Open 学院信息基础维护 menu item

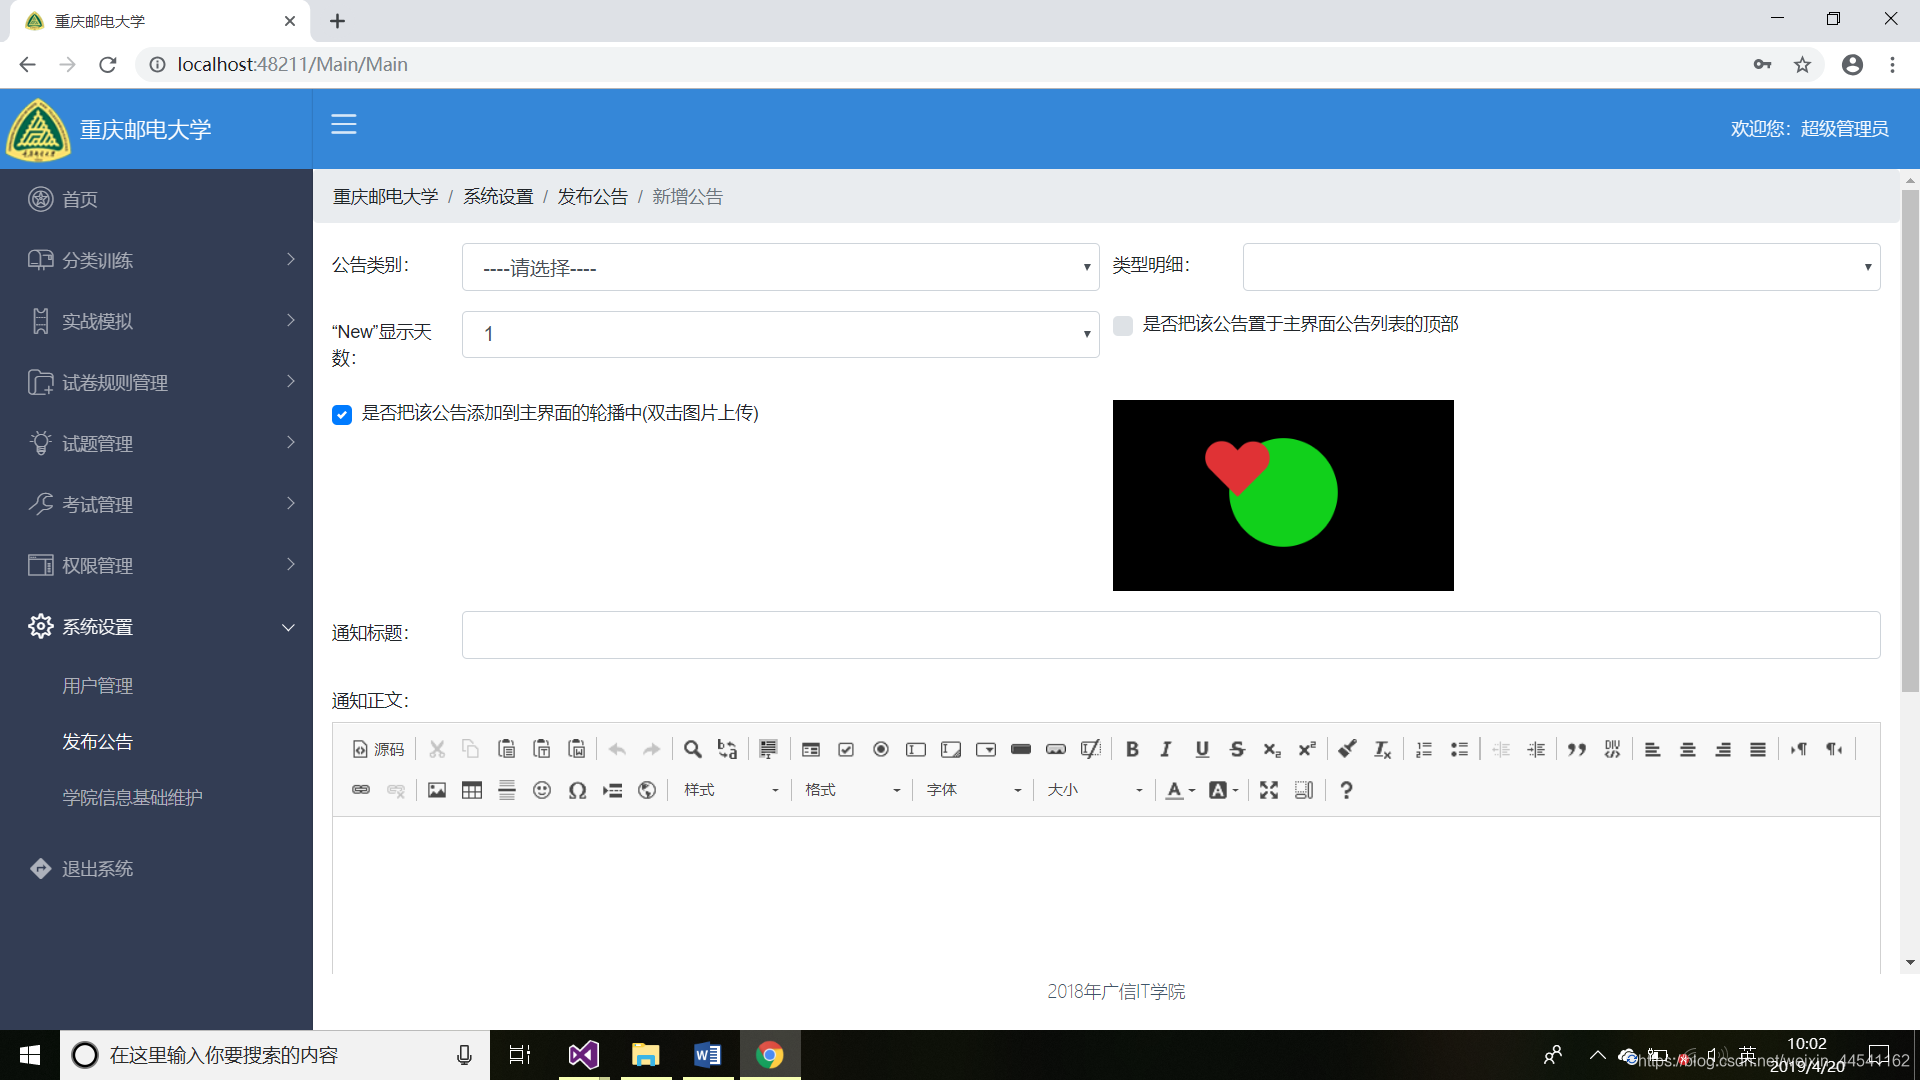tap(132, 797)
